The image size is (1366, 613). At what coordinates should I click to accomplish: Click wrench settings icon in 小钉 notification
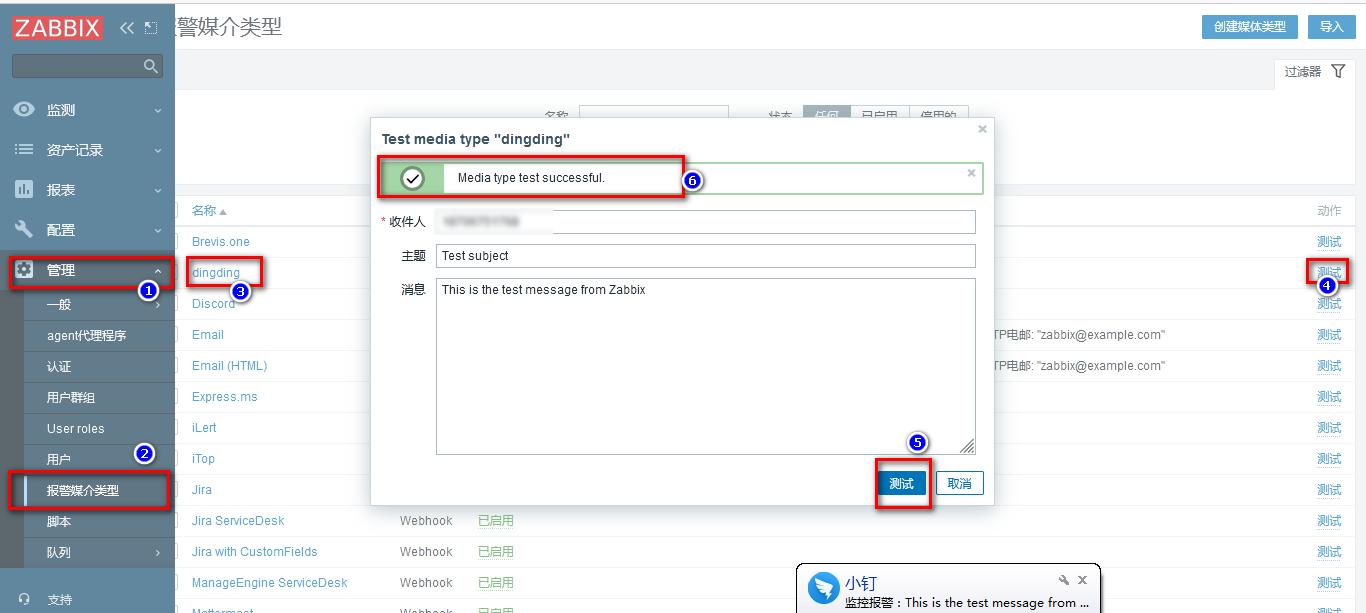[x=1064, y=580]
